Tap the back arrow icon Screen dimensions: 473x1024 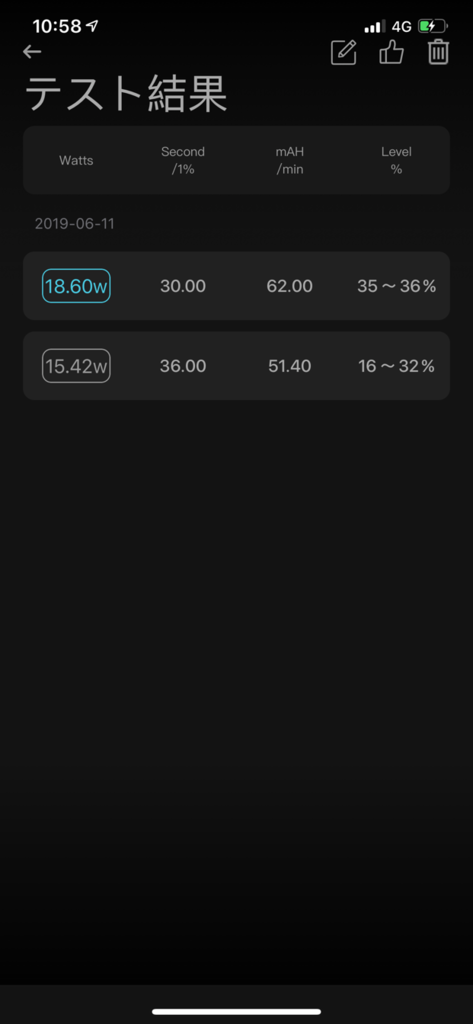pos(31,52)
